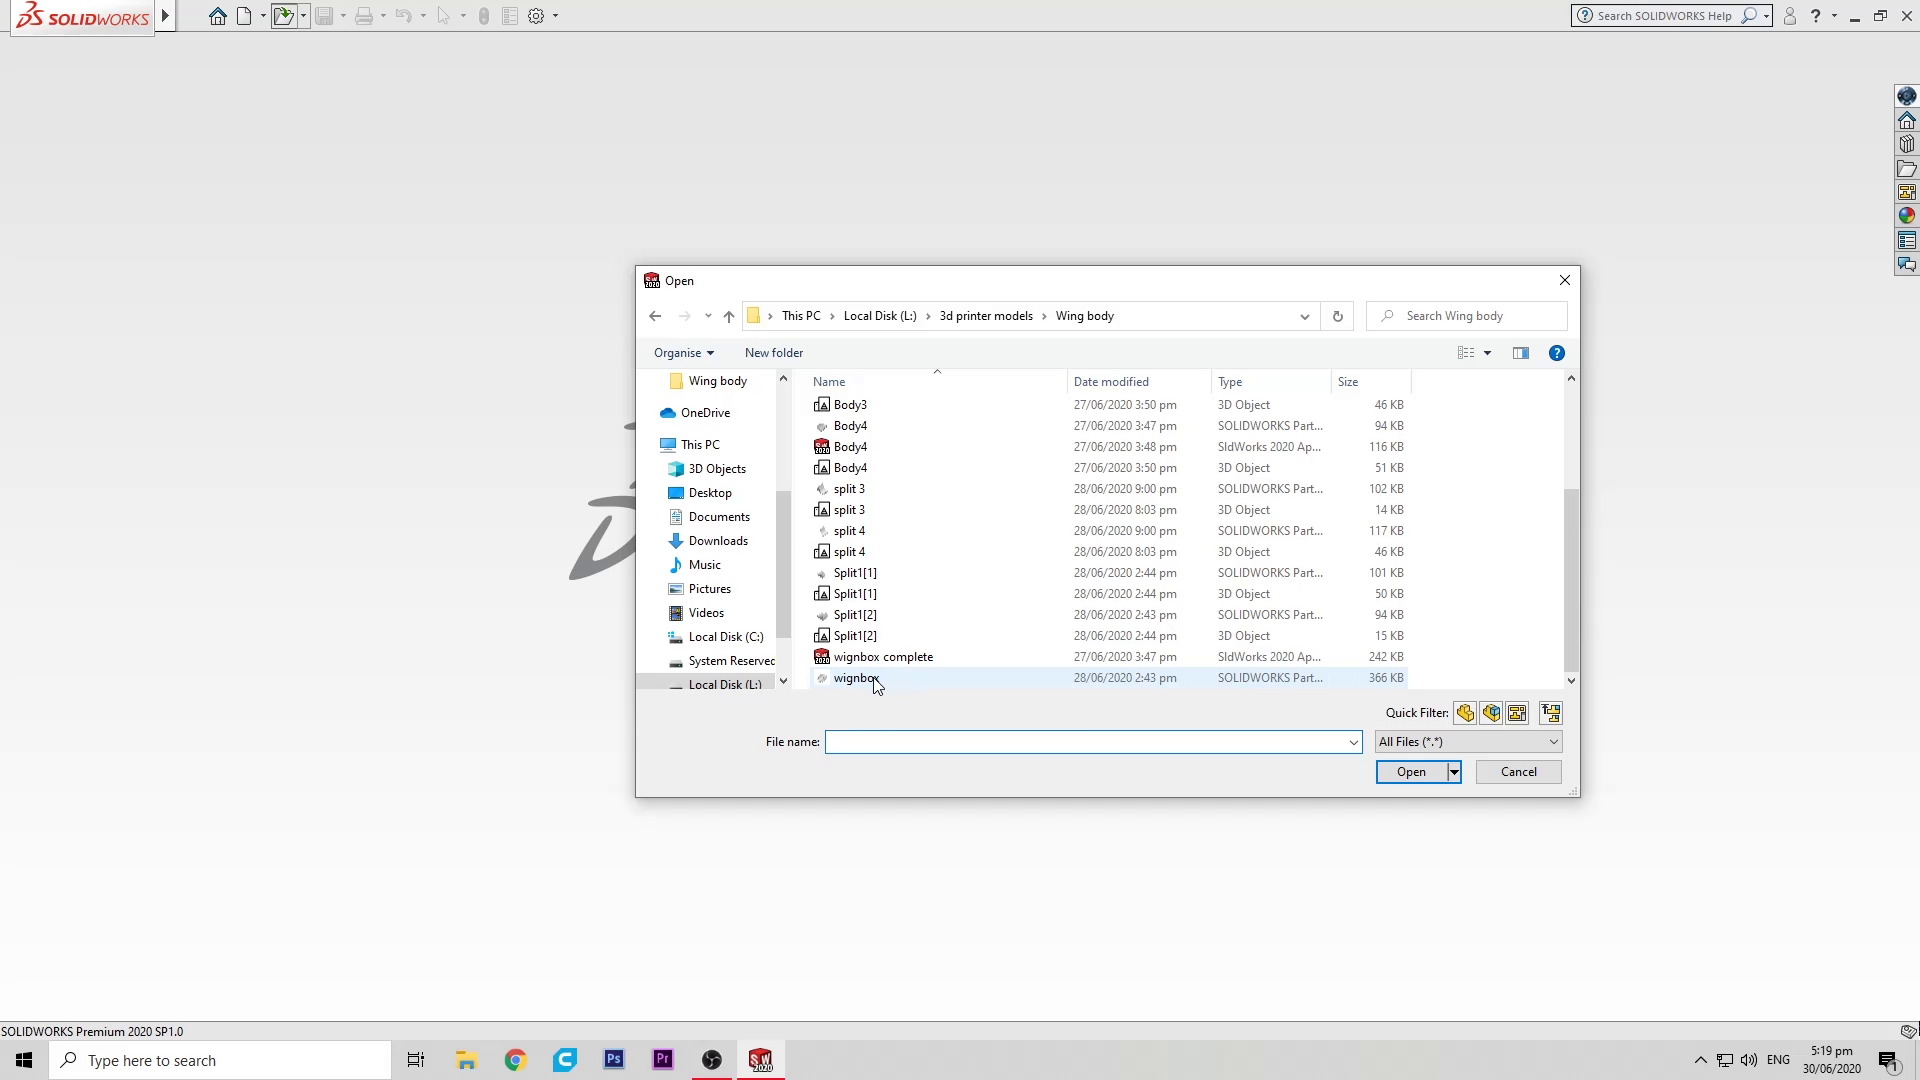Click the Windows Start button
1920x1080 pixels.
click(24, 1060)
